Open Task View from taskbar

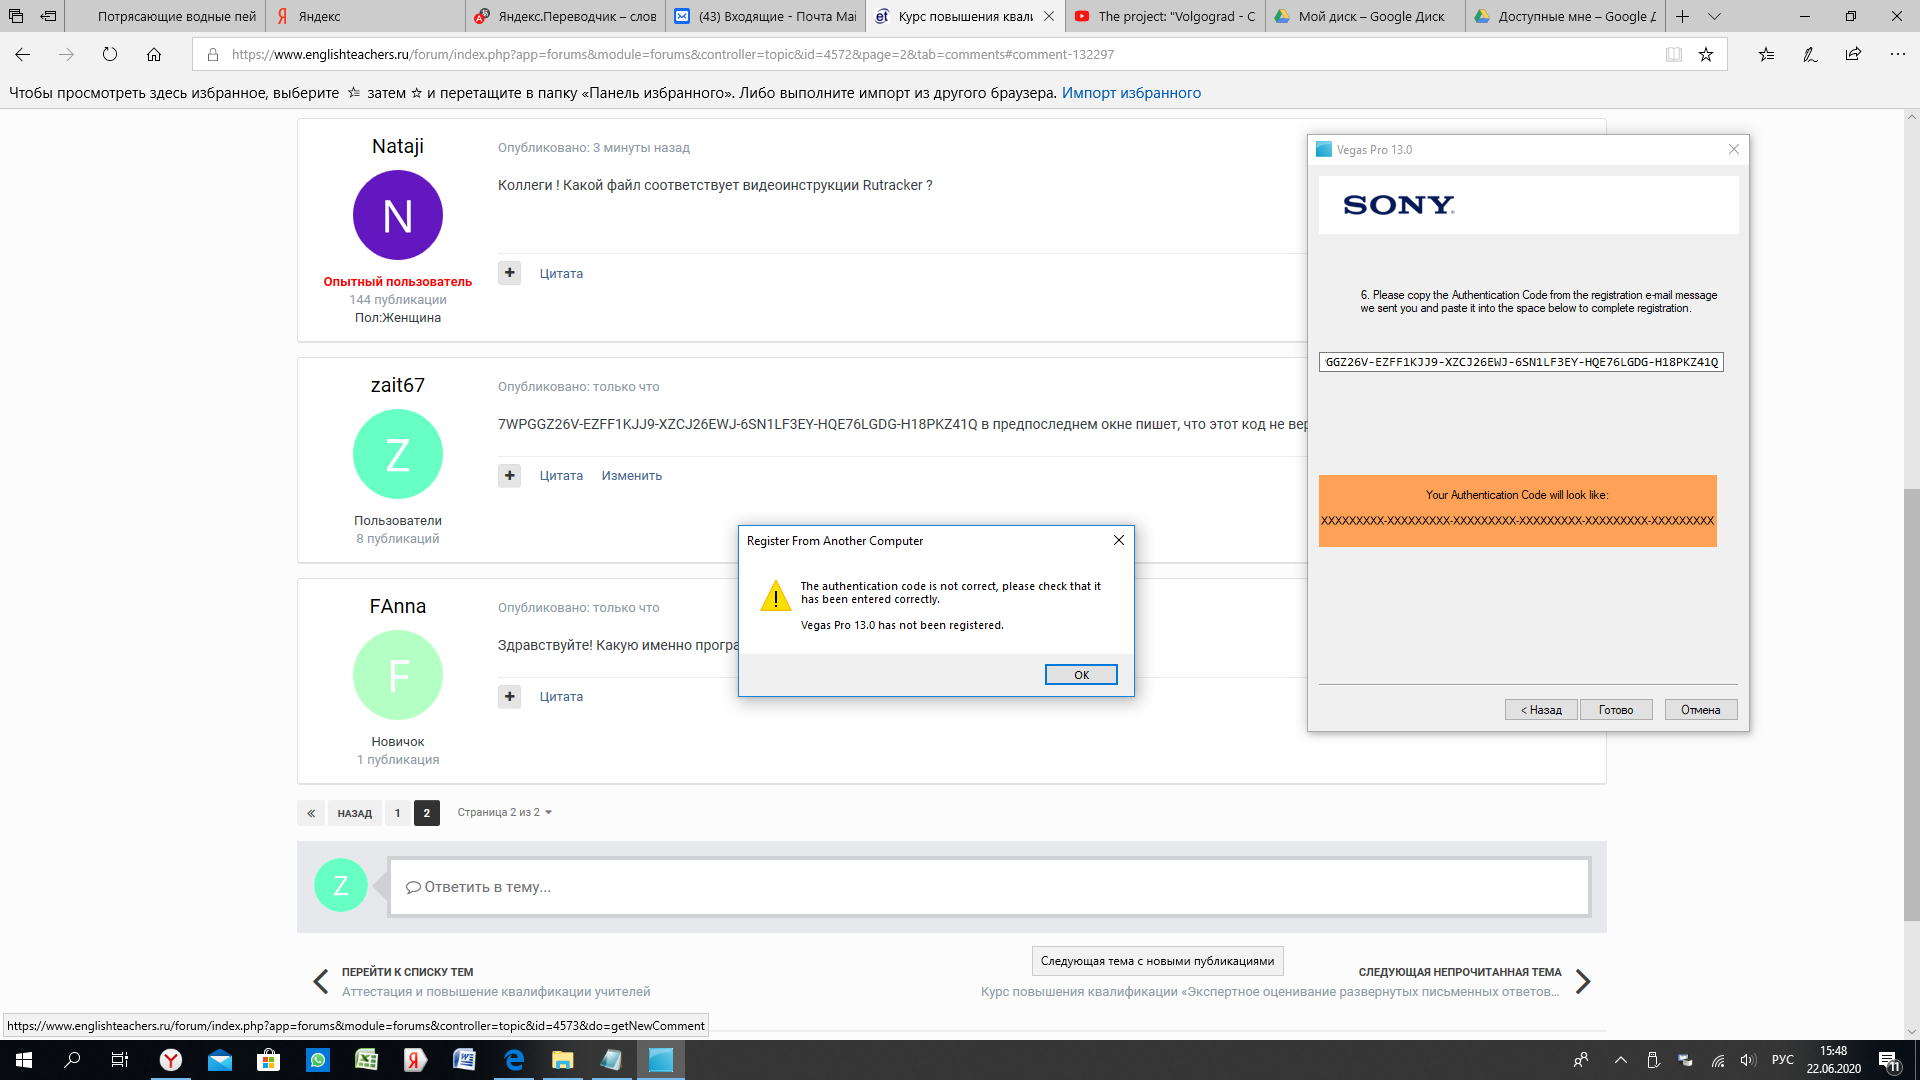point(120,1060)
